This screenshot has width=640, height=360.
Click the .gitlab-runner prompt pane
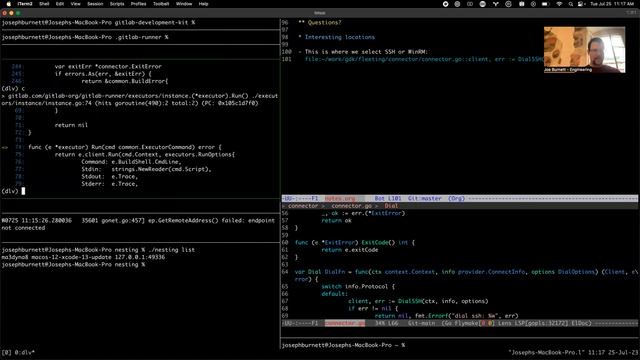coord(85,37)
